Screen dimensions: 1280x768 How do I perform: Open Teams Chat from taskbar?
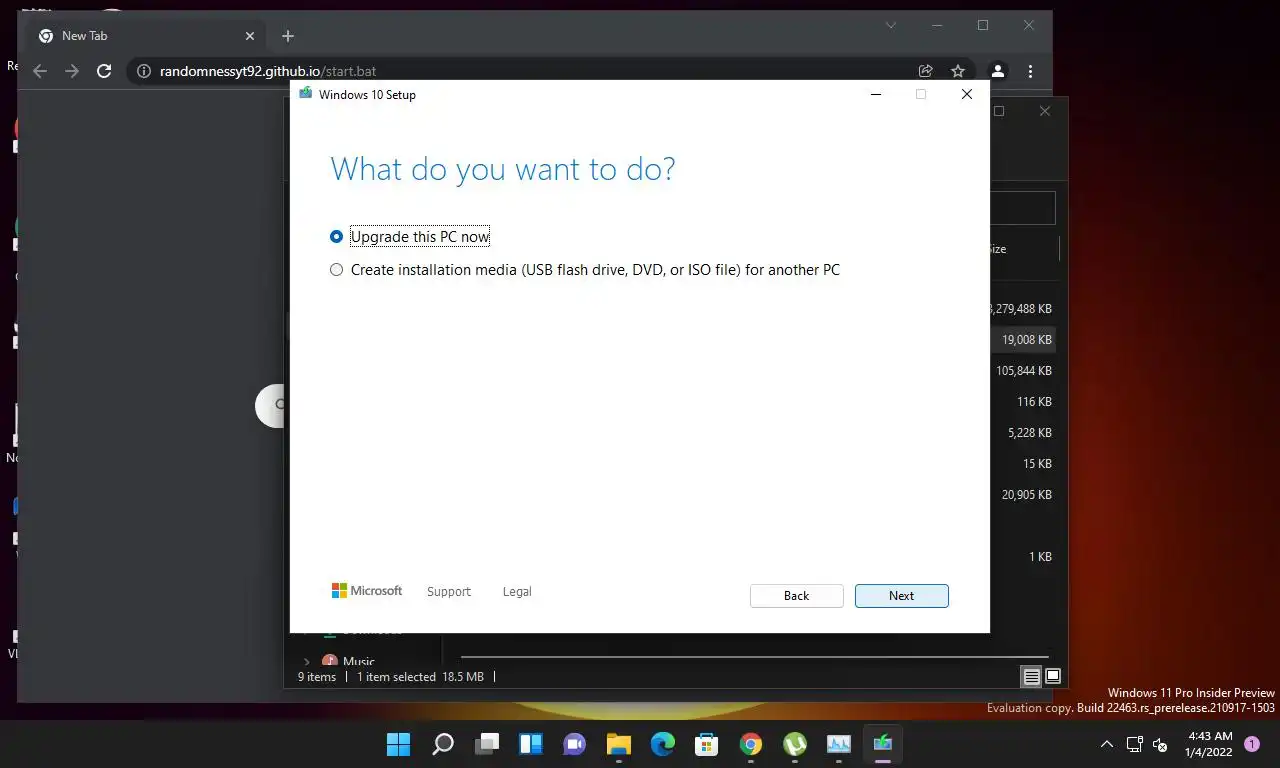point(575,744)
